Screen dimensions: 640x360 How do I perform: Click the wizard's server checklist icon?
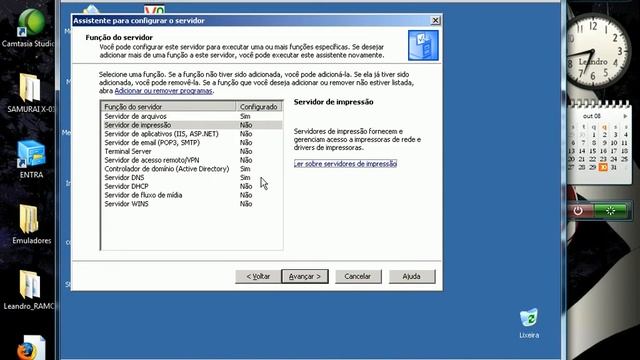tap(423, 45)
